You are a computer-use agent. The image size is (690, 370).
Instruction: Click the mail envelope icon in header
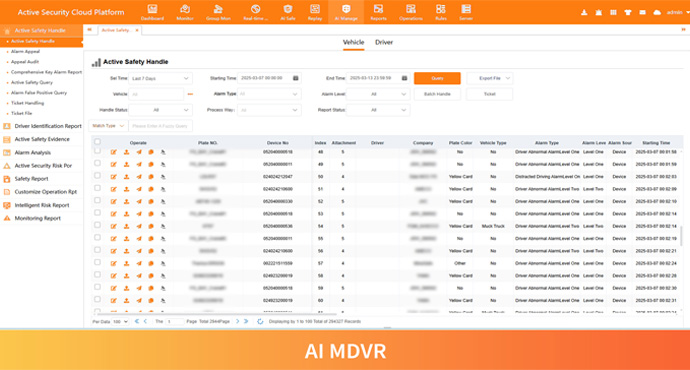(x=642, y=12)
